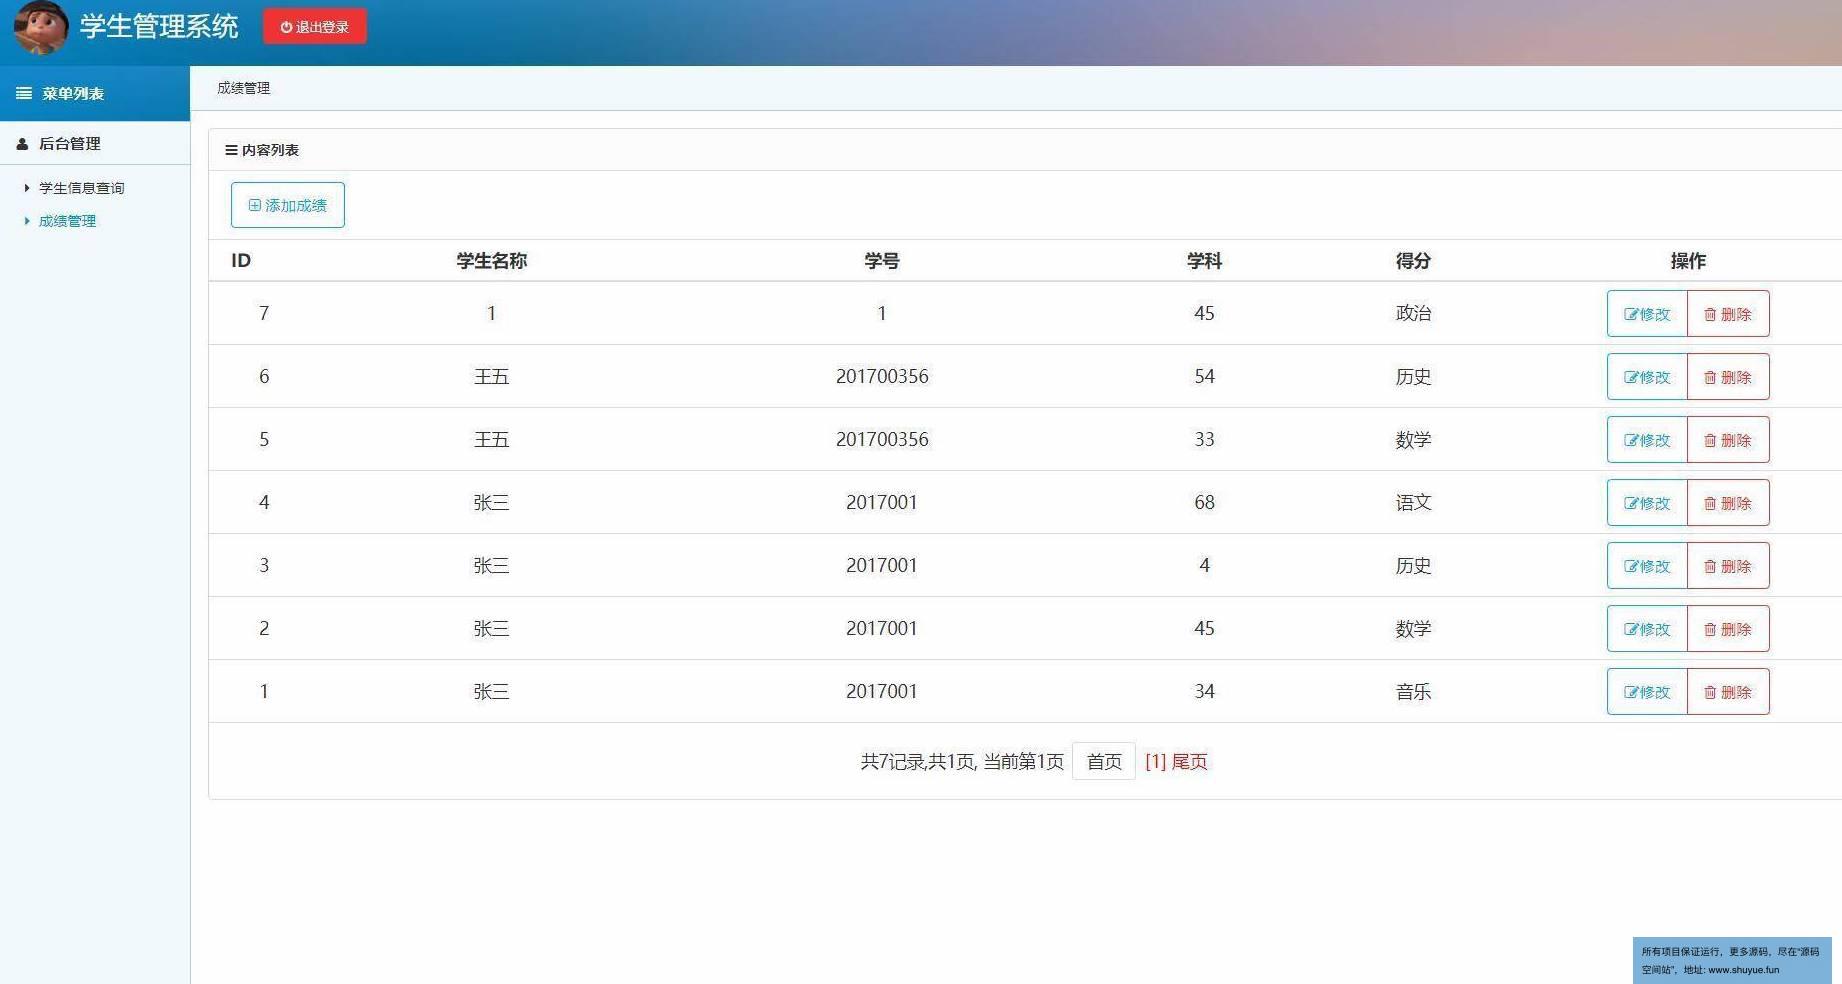The height and width of the screenshot is (984, 1842).
Task: Delete the record with ID 2
Action: coord(1728,629)
